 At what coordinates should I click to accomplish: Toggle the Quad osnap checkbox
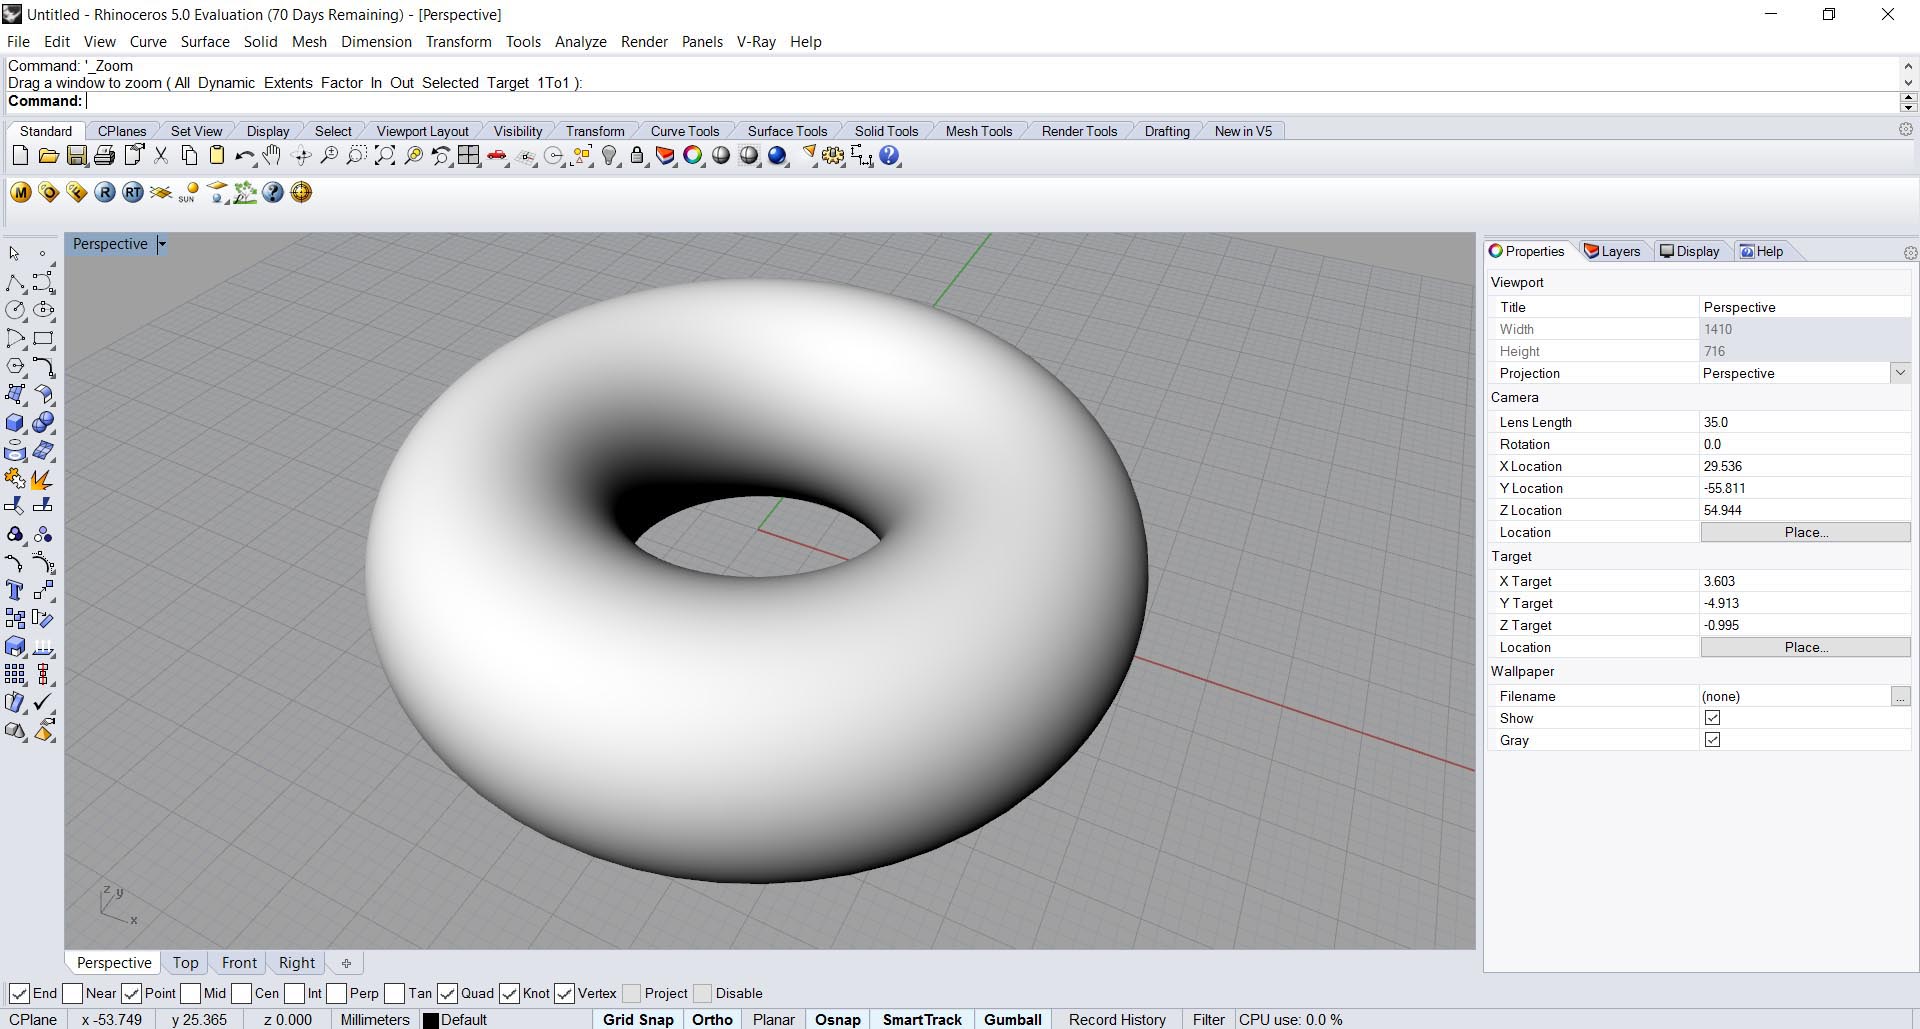point(447,993)
